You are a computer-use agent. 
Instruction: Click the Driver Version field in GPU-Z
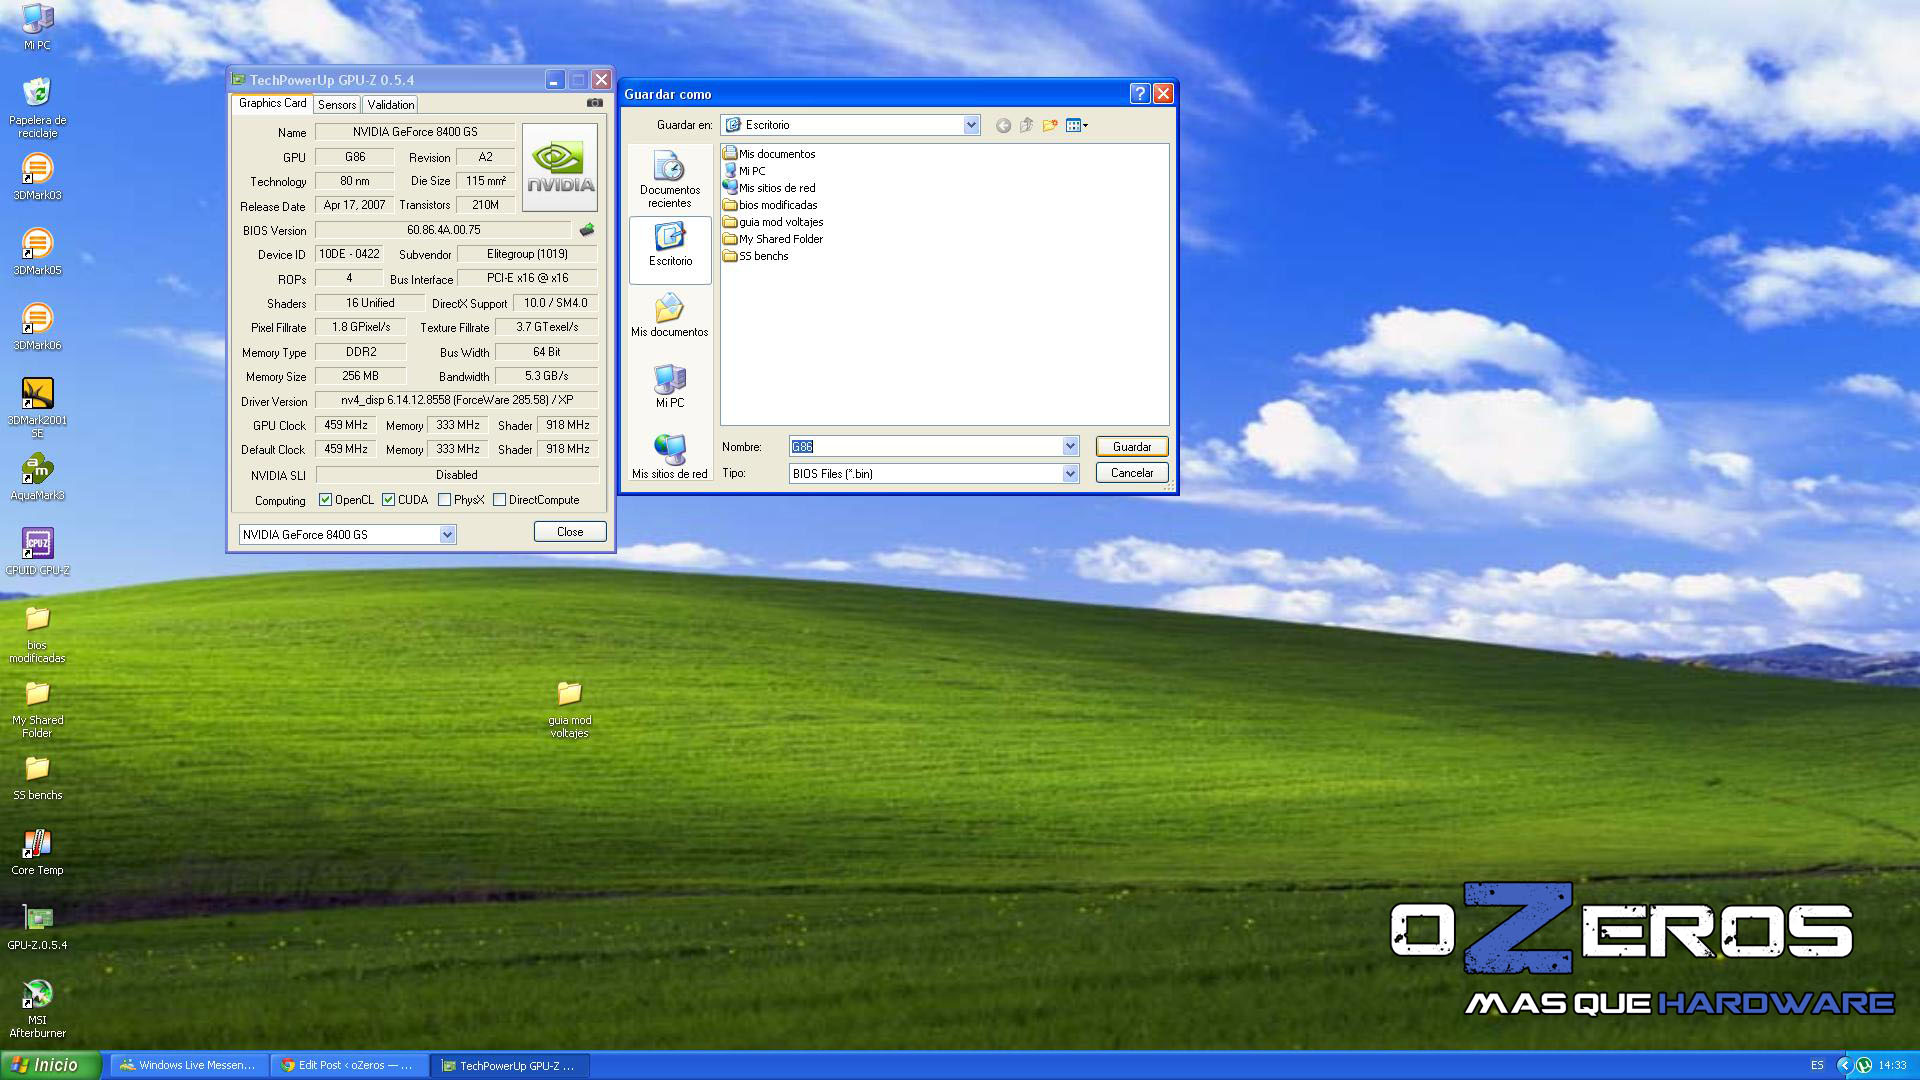[457, 400]
